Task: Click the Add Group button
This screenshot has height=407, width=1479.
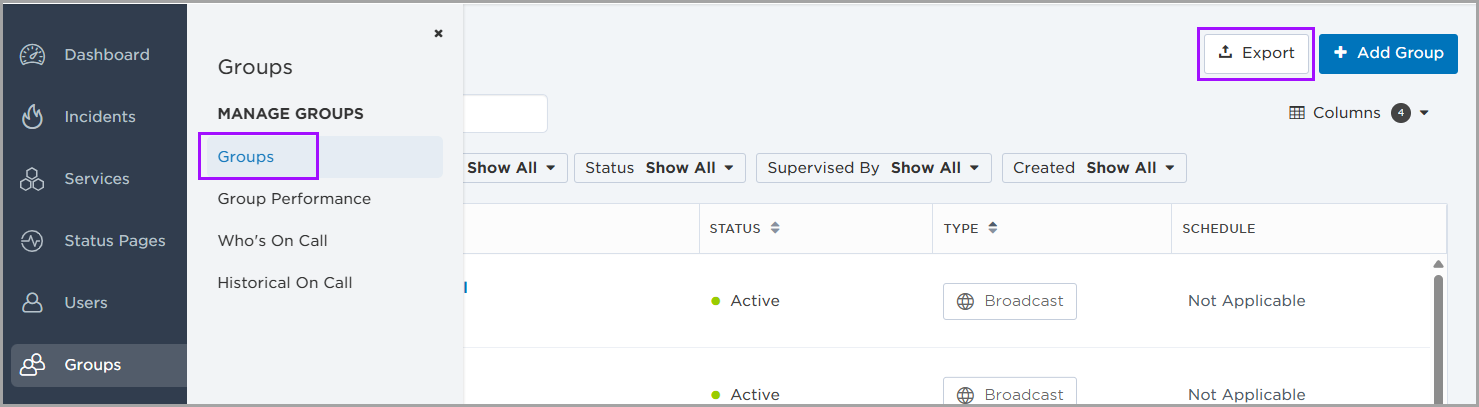Action: 1388,53
